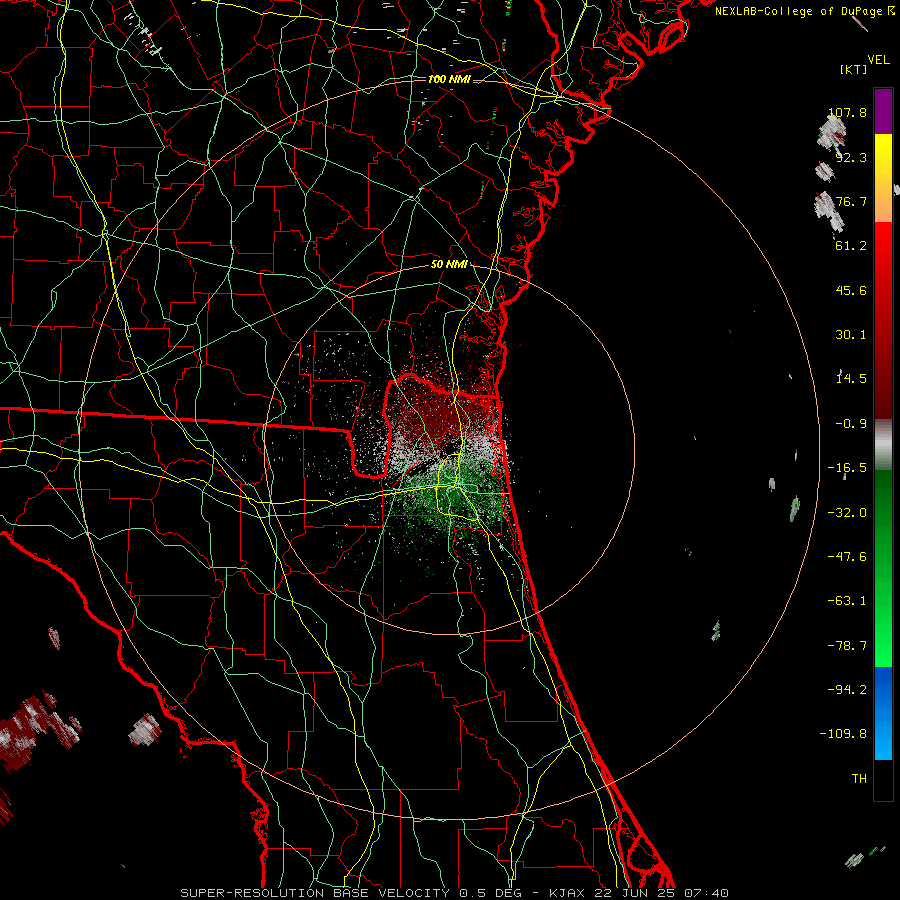900x900 pixels.
Task: Click the -109.8 velocity scale value
Action: [x=843, y=734]
